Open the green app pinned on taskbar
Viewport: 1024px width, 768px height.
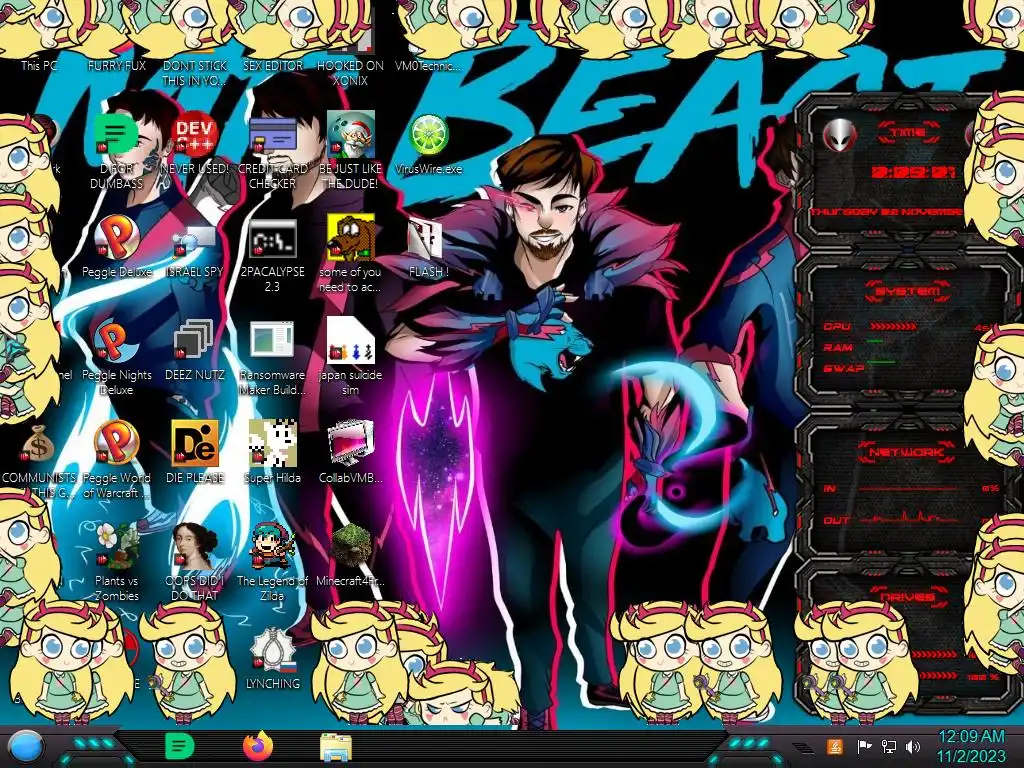[x=180, y=746]
